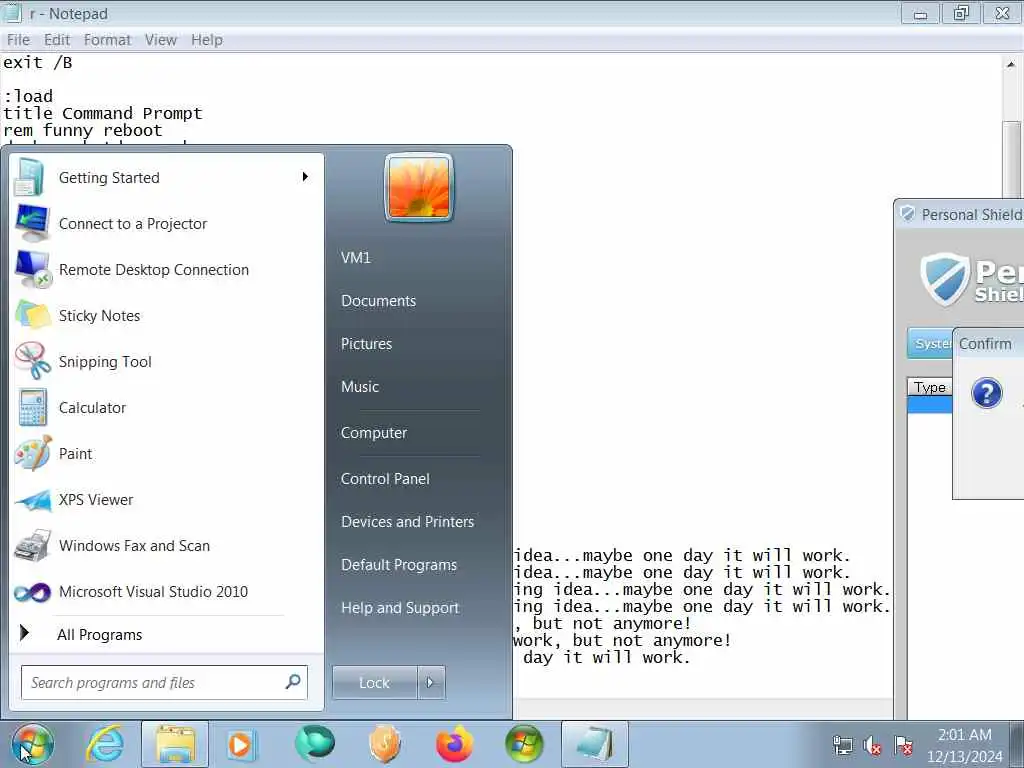Image resolution: width=1024 pixels, height=768 pixels.
Task: Click the Personal Shield title icon
Action: 908,214
